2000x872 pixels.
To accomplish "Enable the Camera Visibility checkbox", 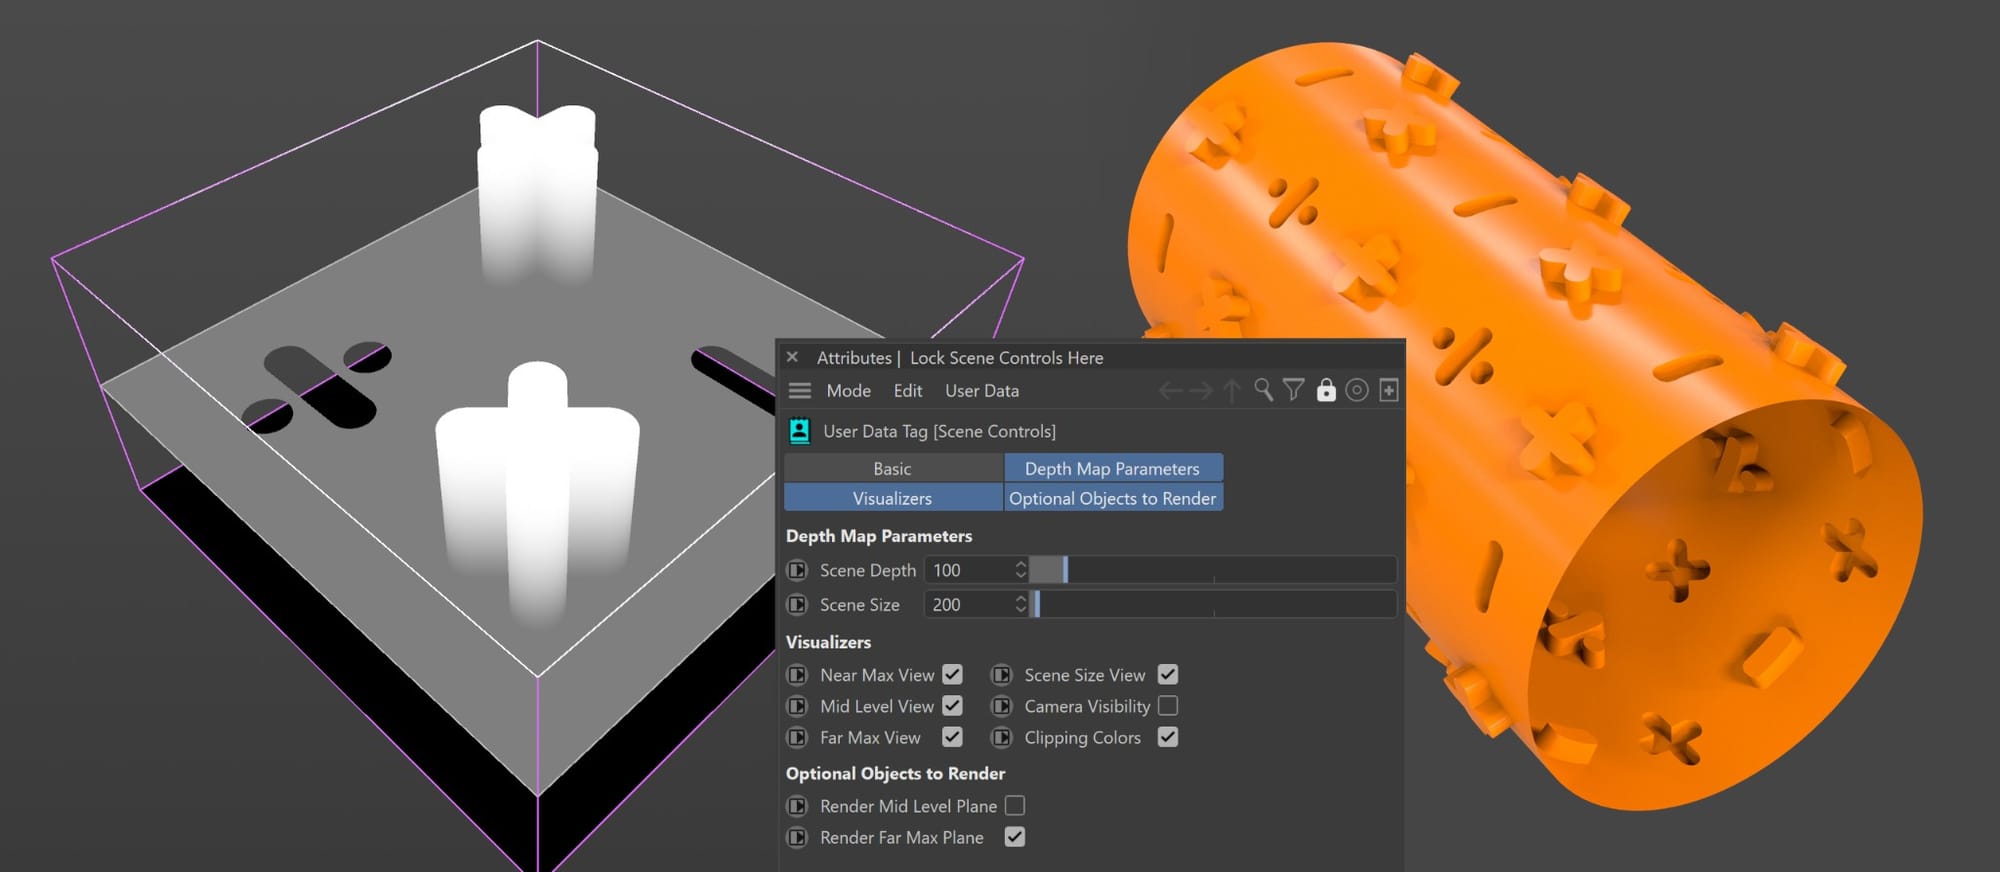I will pos(1168,706).
